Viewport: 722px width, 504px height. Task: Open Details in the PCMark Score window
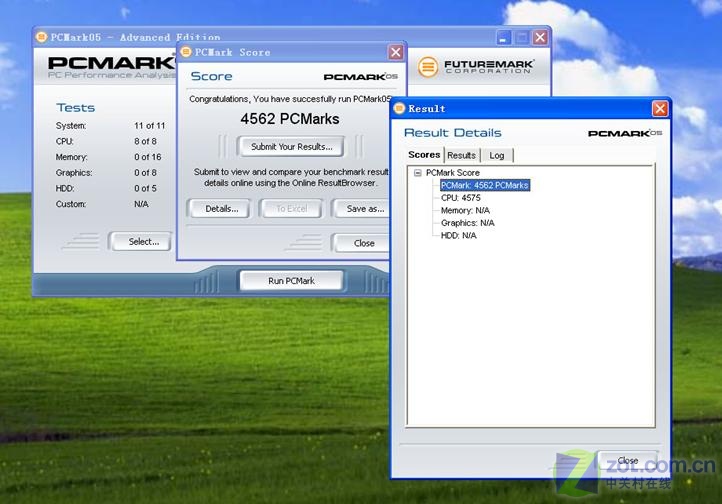click(x=221, y=209)
